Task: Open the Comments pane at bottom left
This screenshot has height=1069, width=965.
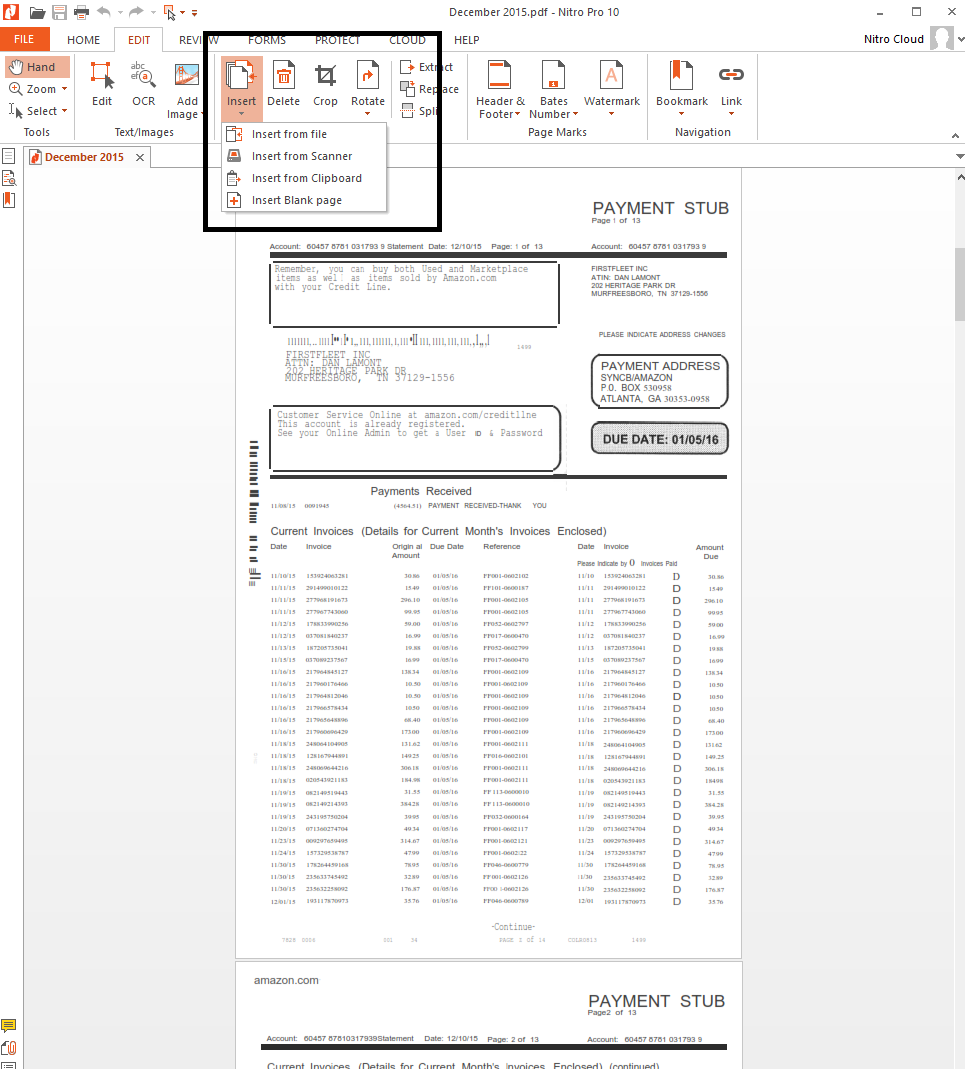Action: point(9,1026)
